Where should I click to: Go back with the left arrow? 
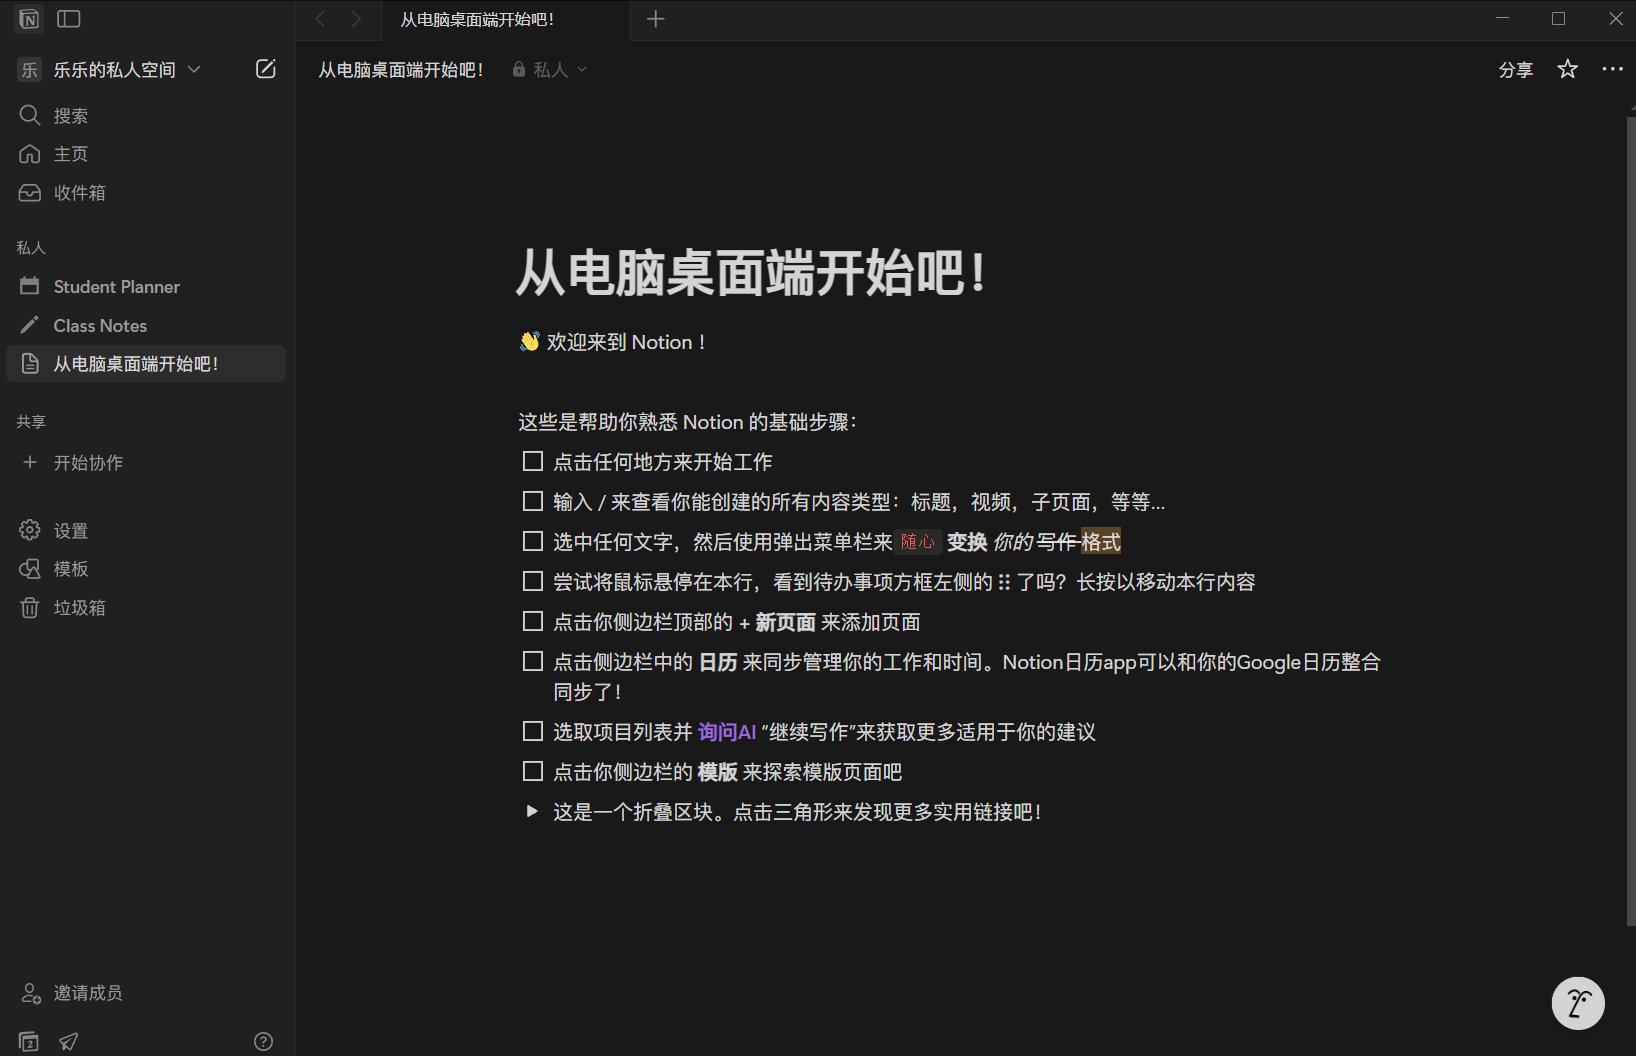[x=321, y=19]
